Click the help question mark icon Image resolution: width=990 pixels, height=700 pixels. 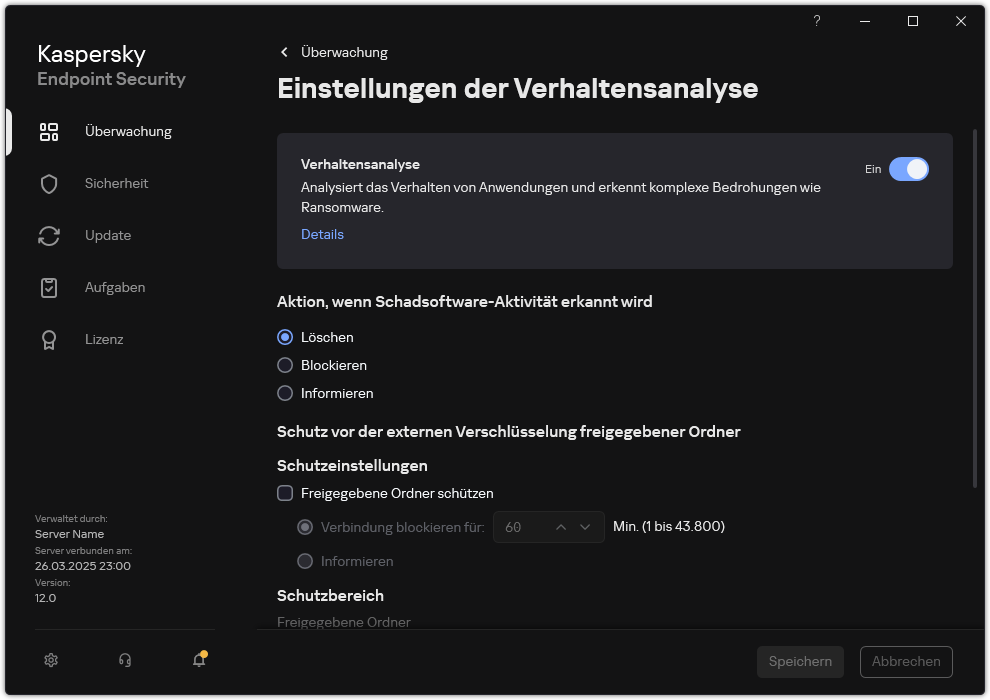click(x=816, y=21)
